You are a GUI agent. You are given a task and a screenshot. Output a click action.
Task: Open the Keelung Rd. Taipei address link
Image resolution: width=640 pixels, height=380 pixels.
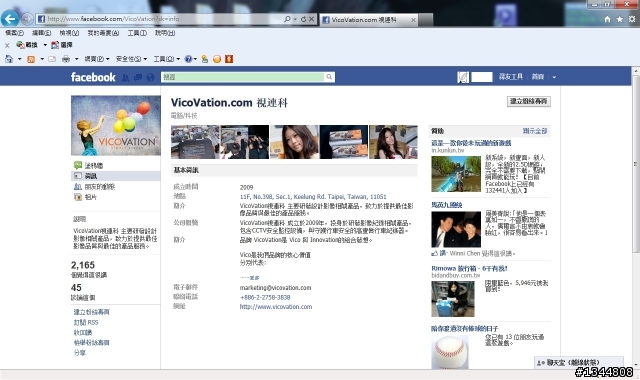(x=313, y=196)
